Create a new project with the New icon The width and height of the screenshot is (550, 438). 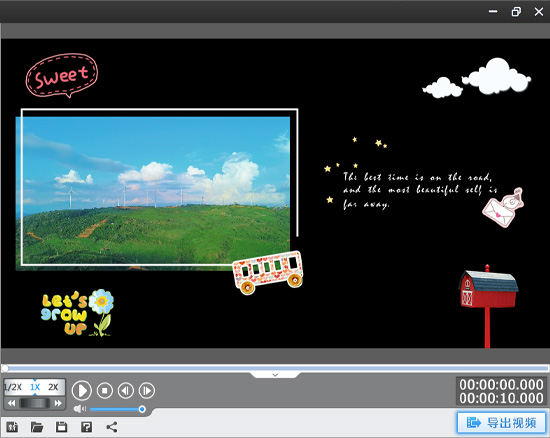pyautogui.click(x=12, y=427)
